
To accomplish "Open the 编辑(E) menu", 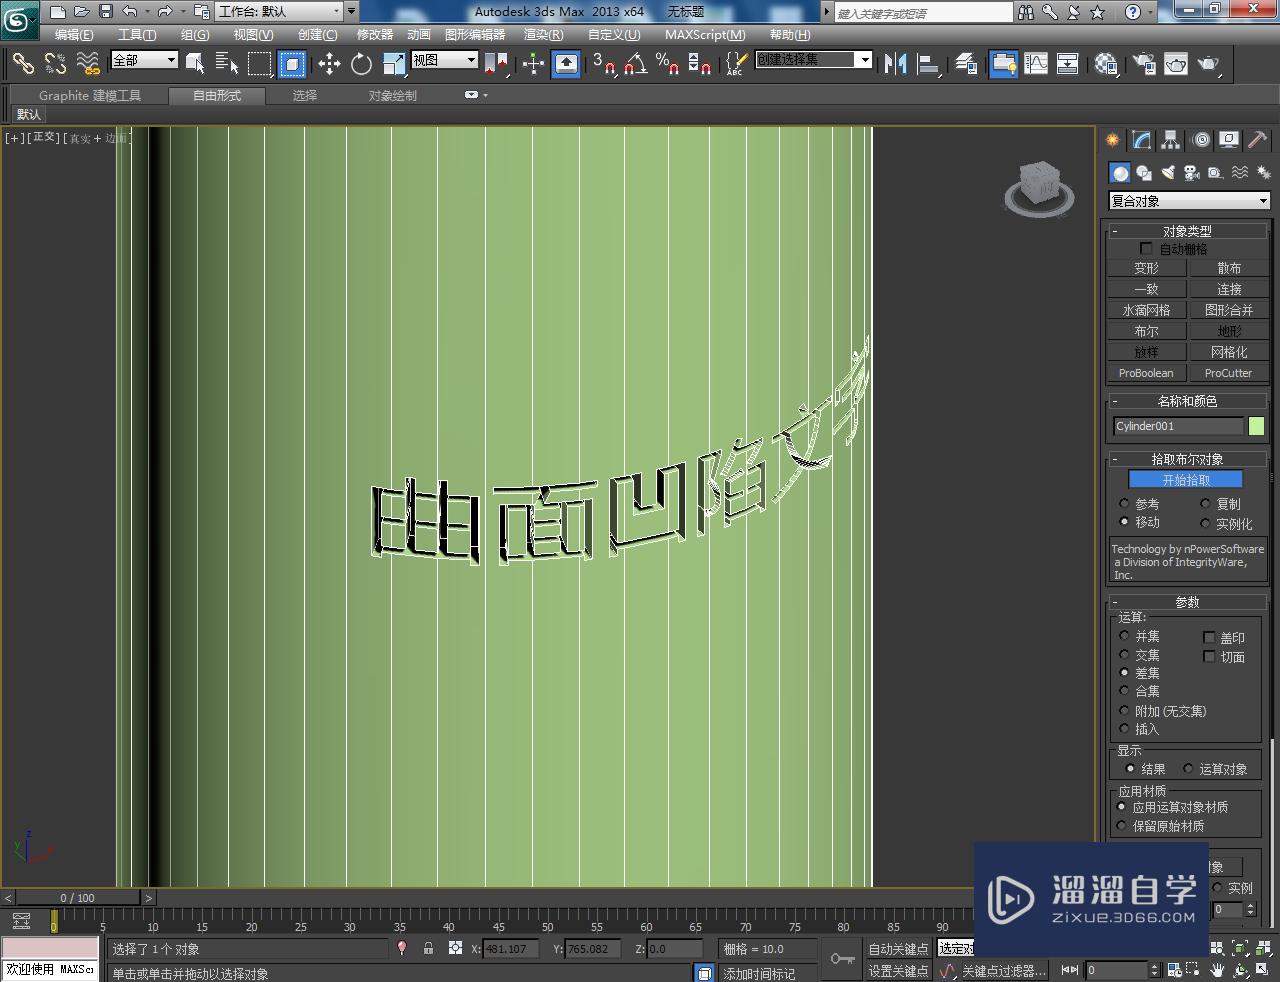I will pos(74,35).
